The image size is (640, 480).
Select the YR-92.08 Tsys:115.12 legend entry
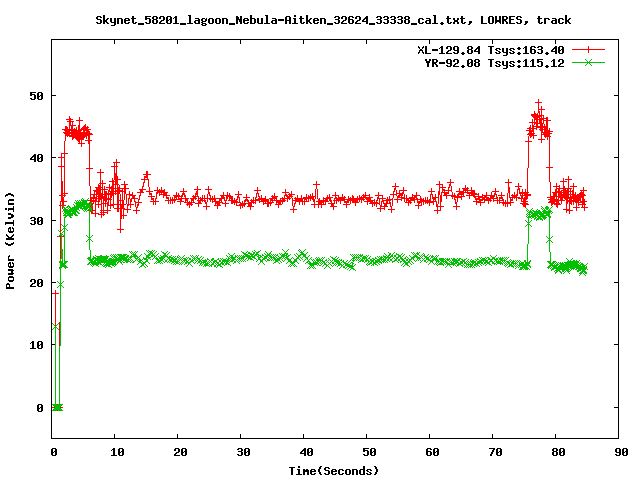tap(494, 63)
